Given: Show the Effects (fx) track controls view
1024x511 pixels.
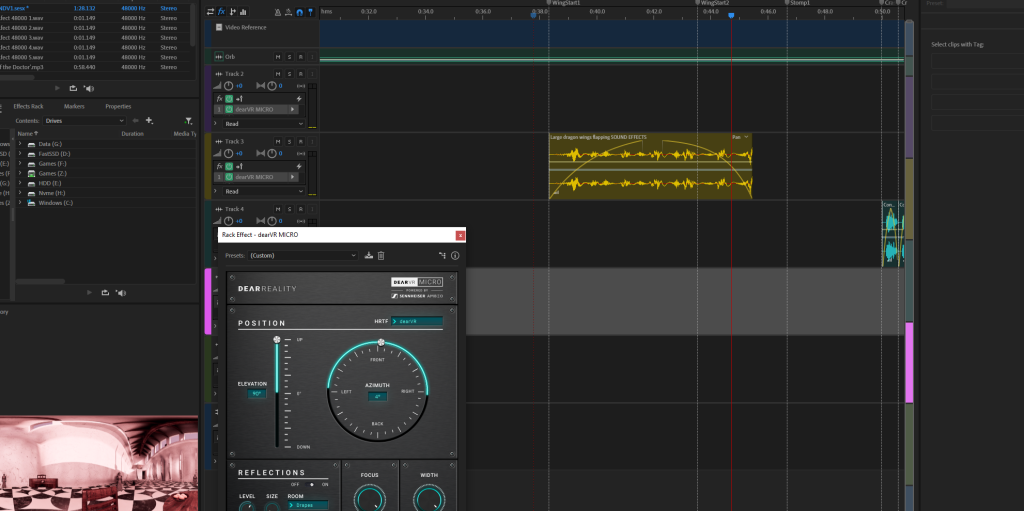Looking at the screenshot, I should coord(220,11).
